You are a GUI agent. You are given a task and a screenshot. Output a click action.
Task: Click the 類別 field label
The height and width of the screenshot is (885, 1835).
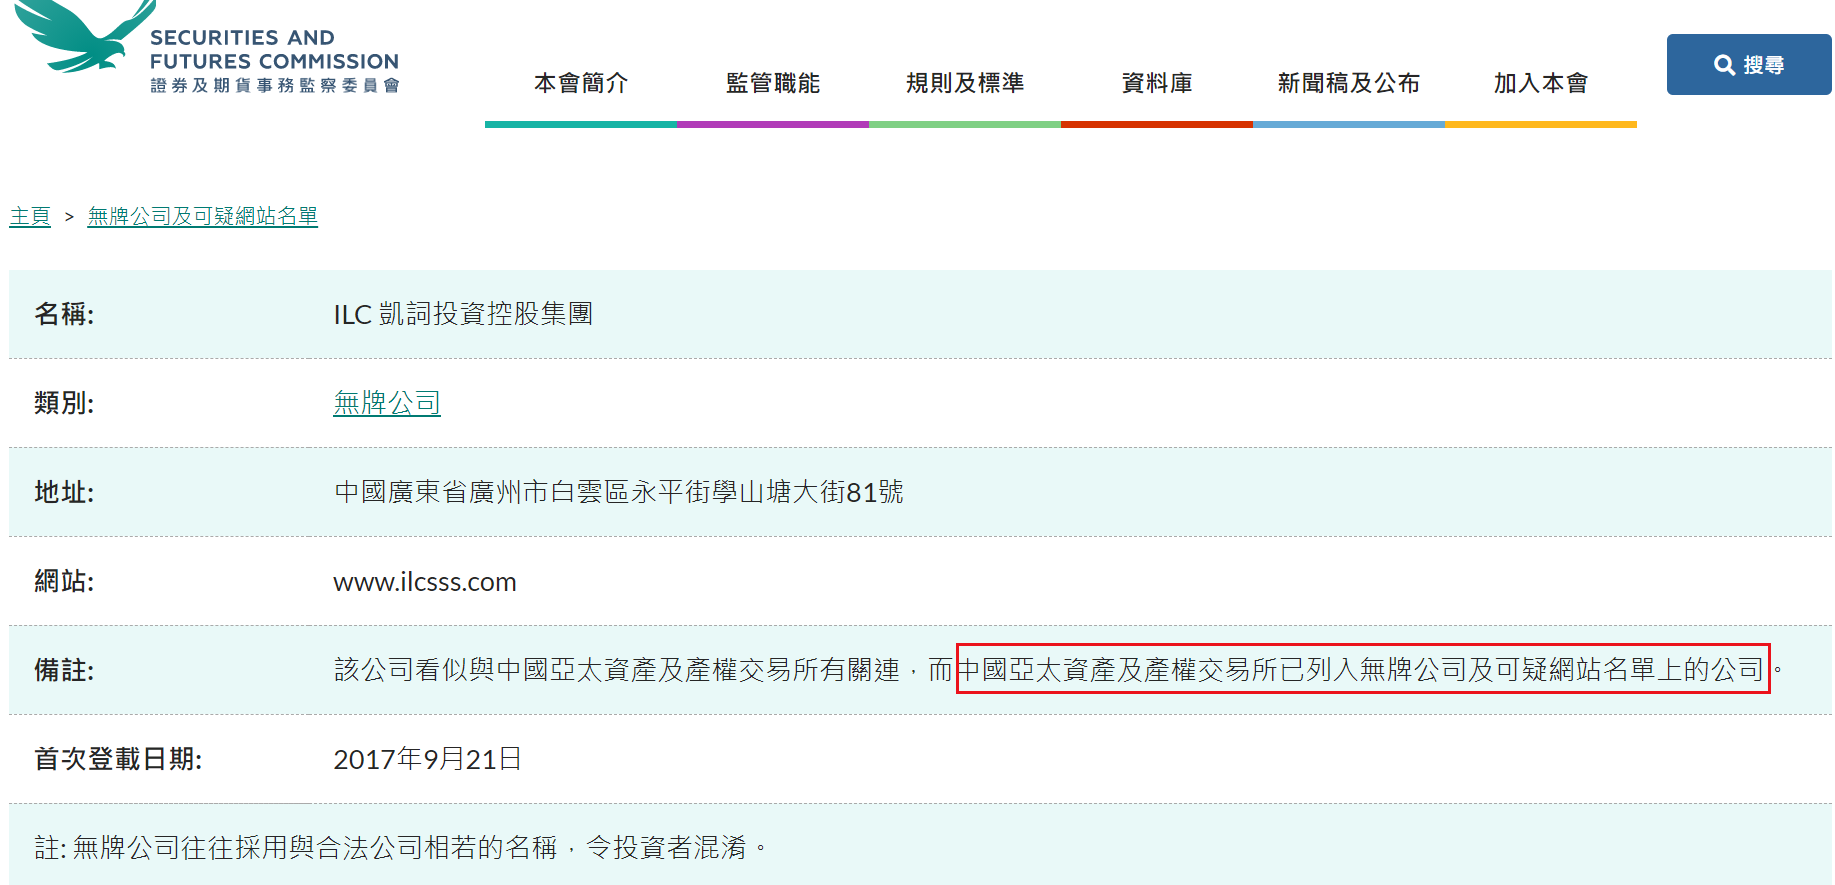click(x=64, y=403)
